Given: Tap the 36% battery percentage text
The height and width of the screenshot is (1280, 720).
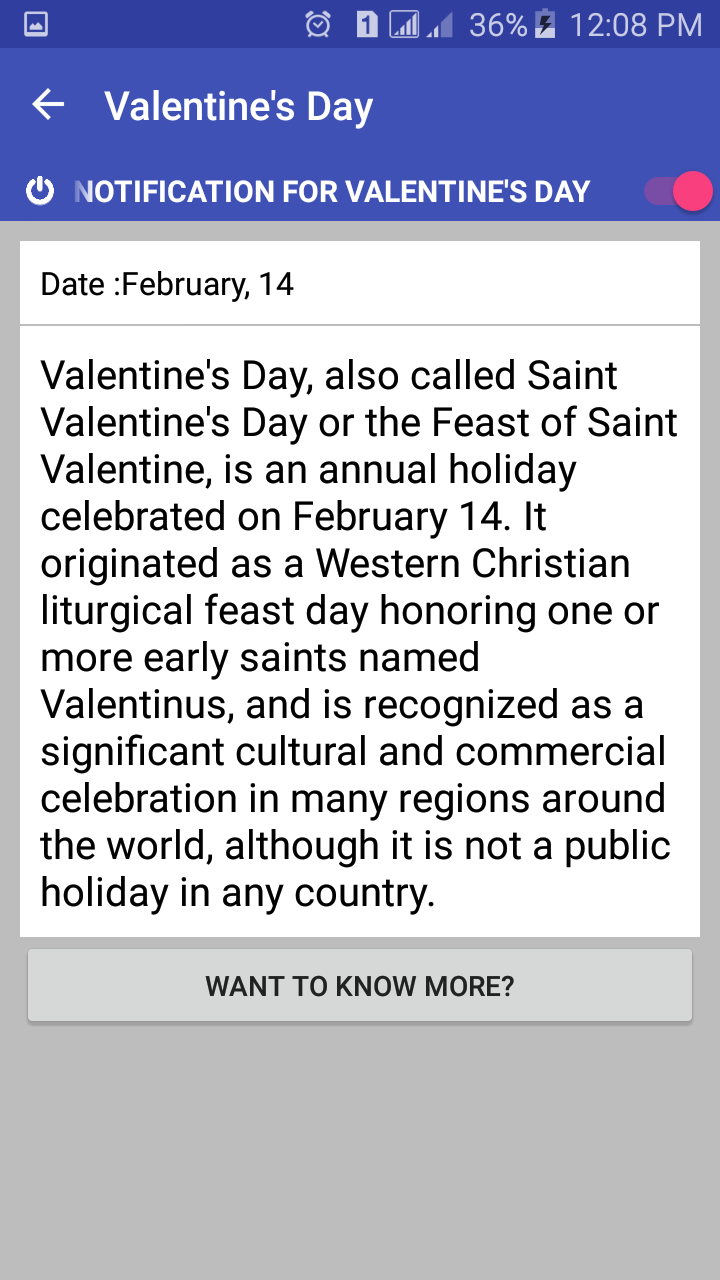Looking at the screenshot, I should [498, 25].
